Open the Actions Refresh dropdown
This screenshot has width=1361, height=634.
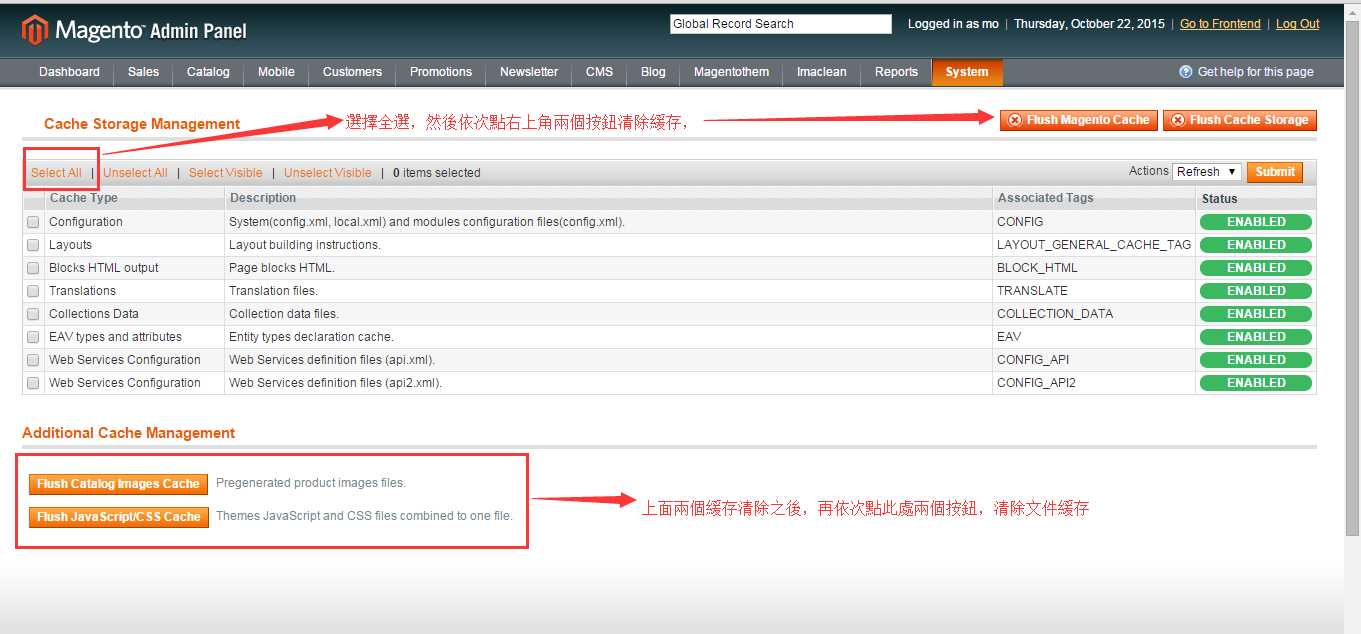point(1207,172)
